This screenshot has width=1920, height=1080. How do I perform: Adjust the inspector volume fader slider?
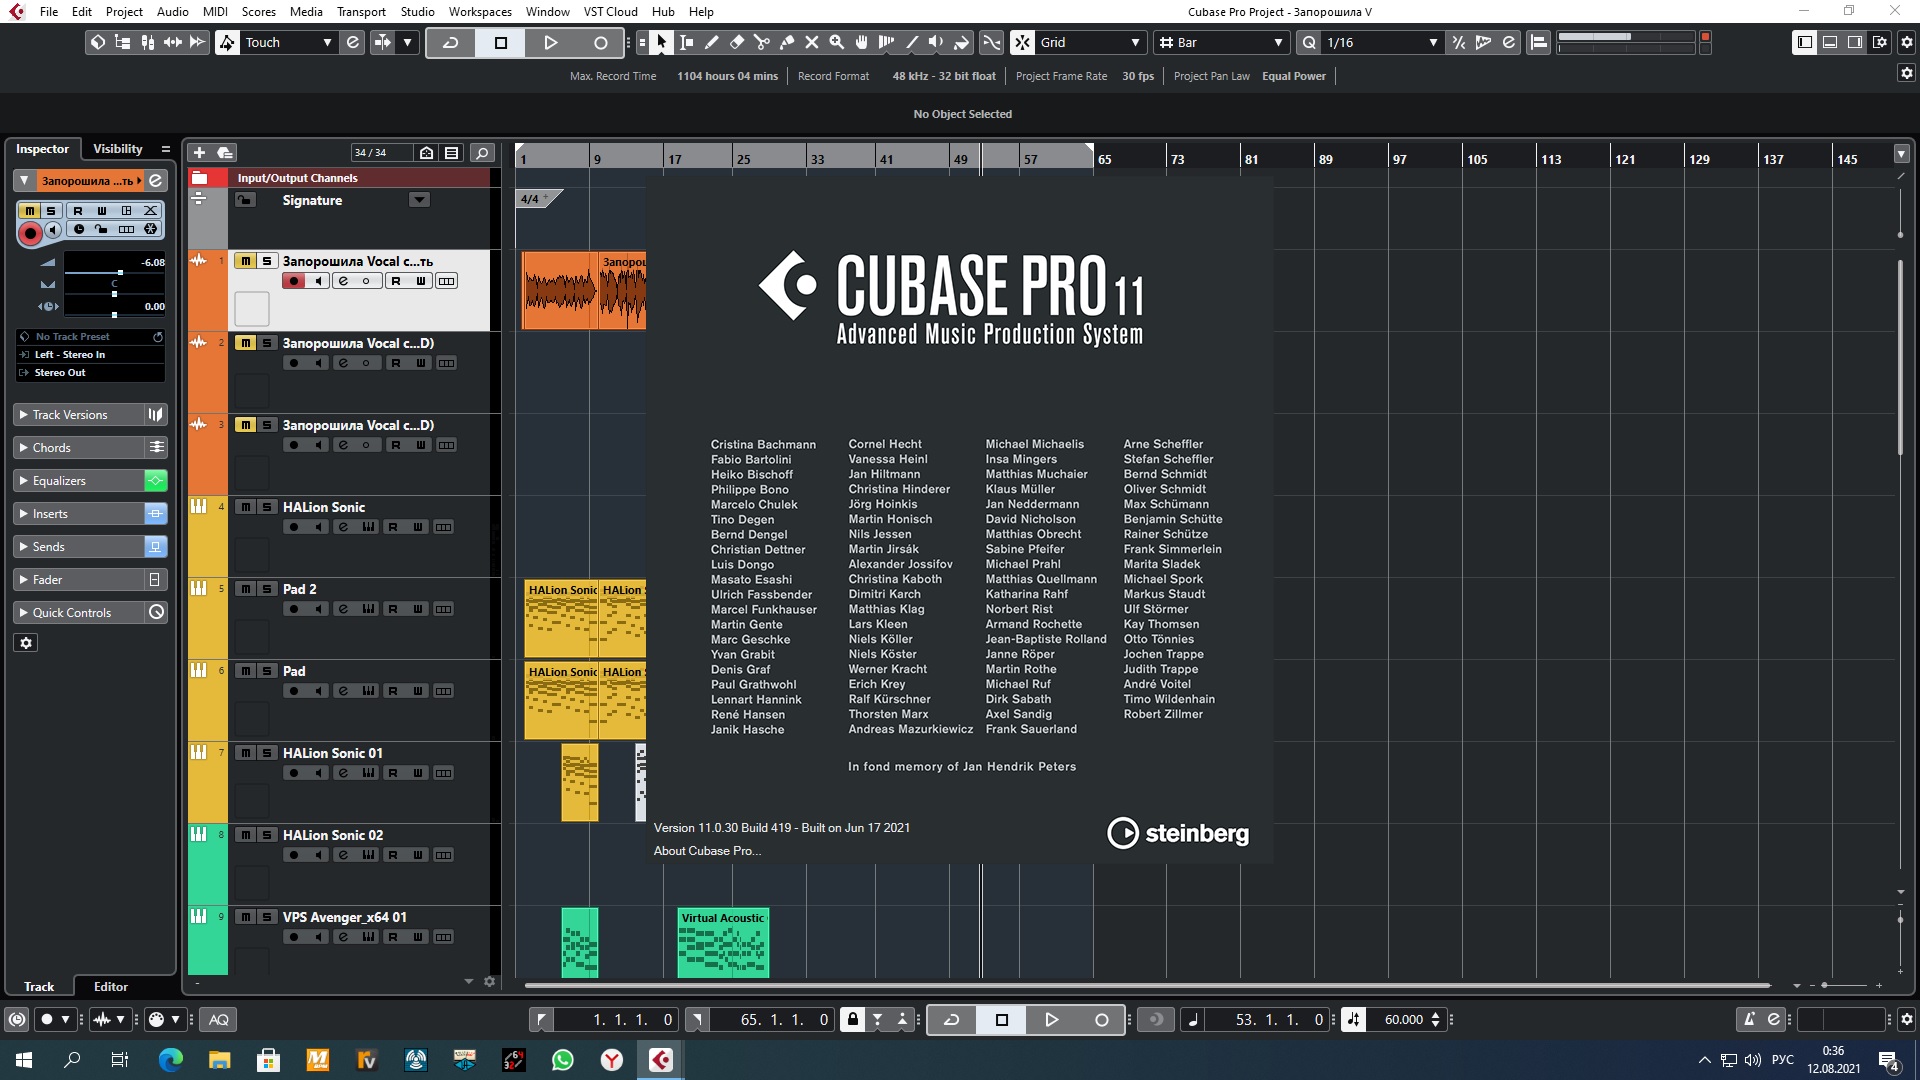[120, 272]
